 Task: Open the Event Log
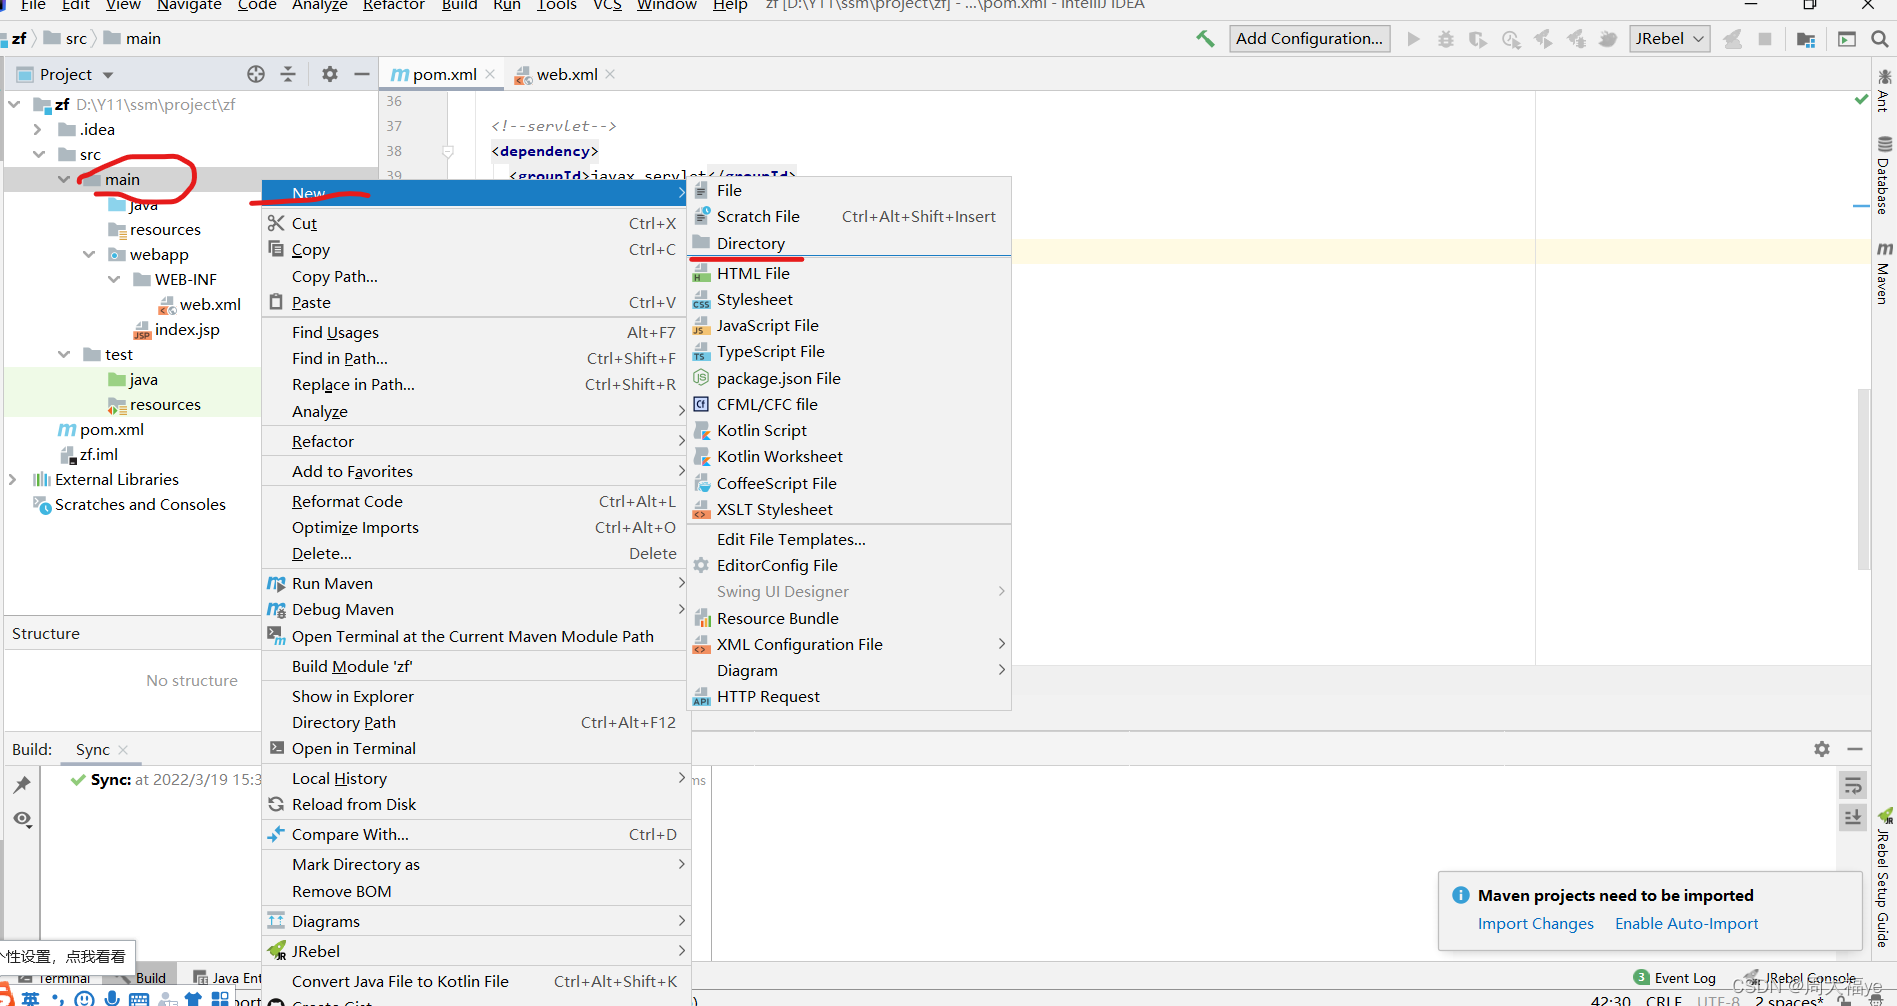point(1675,978)
